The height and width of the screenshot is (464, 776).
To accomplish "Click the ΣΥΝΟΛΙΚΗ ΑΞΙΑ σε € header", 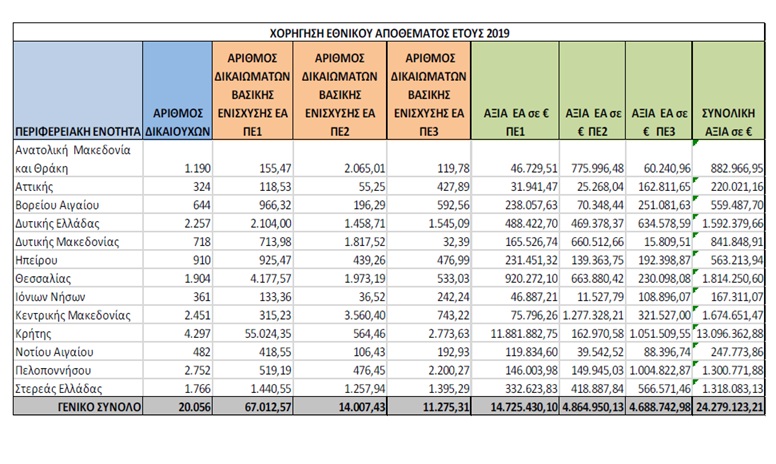I will pyautogui.click(x=731, y=122).
